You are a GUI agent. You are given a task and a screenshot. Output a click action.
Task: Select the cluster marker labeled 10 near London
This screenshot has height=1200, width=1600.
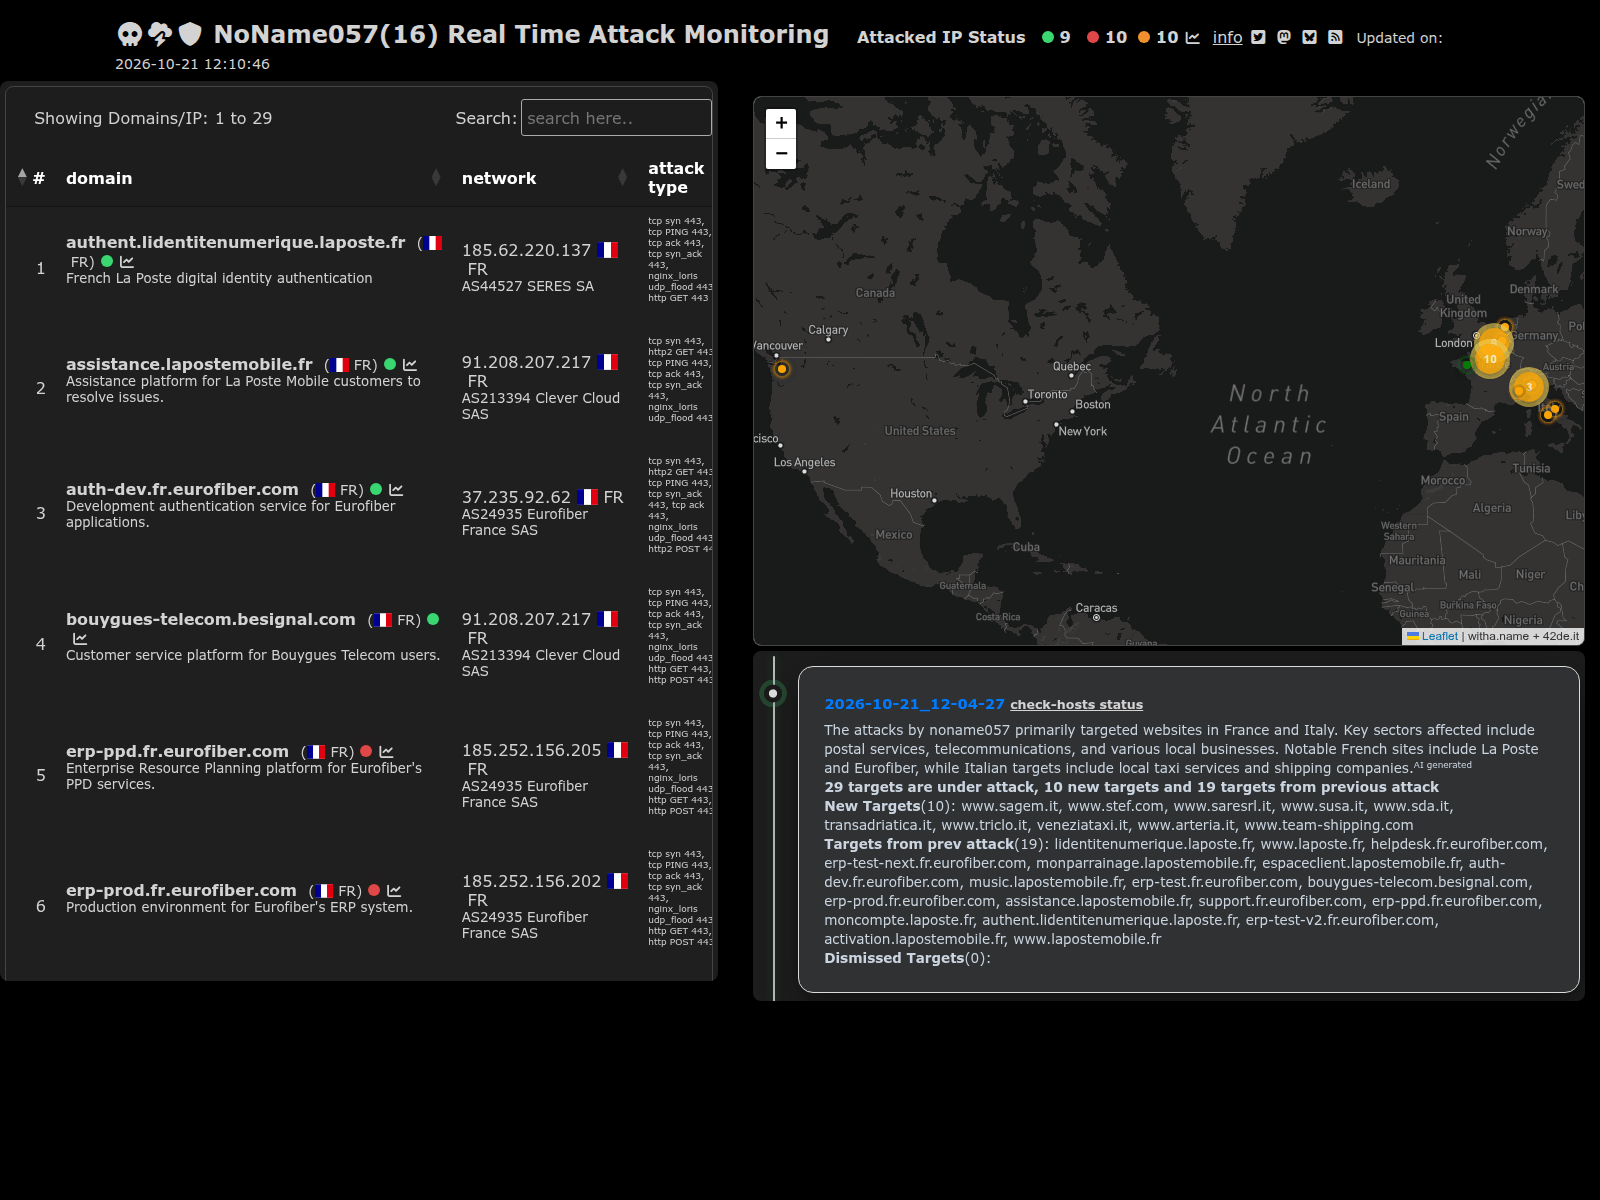coord(1490,359)
